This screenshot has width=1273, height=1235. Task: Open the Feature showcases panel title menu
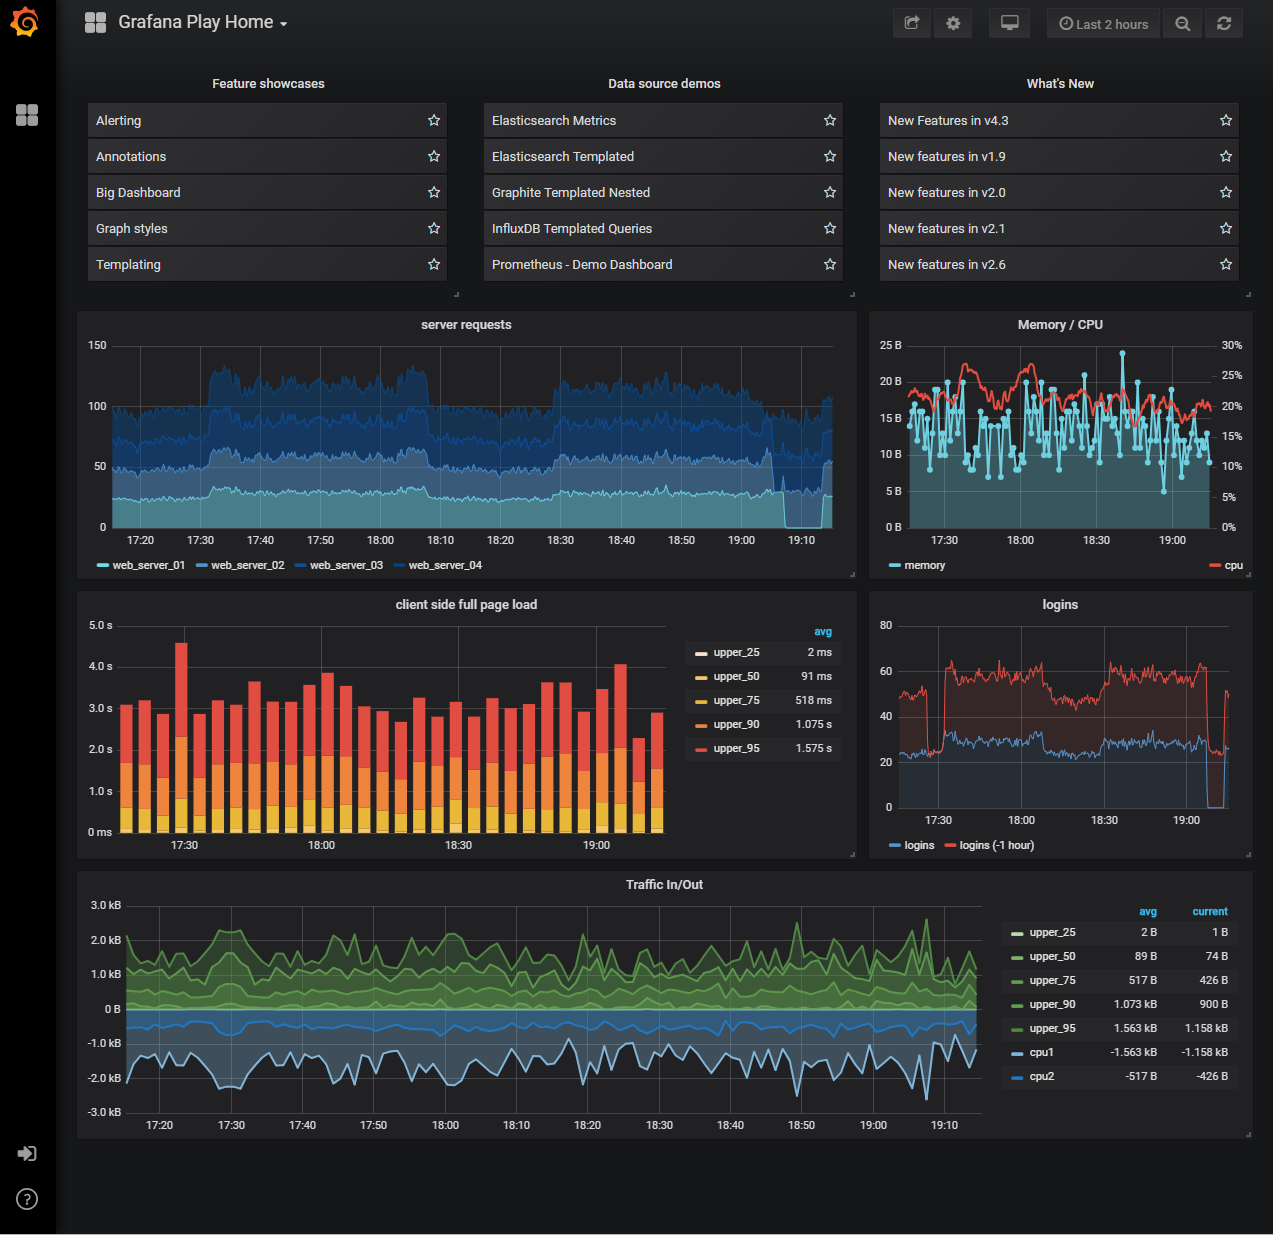coord(268,84)
